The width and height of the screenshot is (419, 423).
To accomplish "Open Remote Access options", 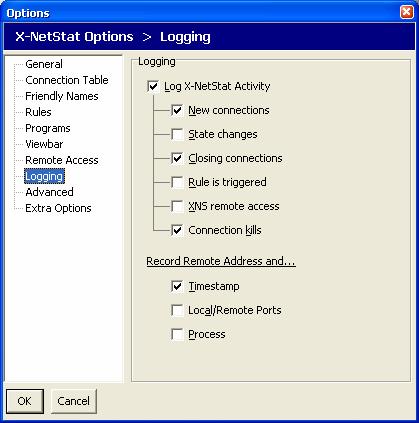I will pyautogui.click(x=62, y=160).
